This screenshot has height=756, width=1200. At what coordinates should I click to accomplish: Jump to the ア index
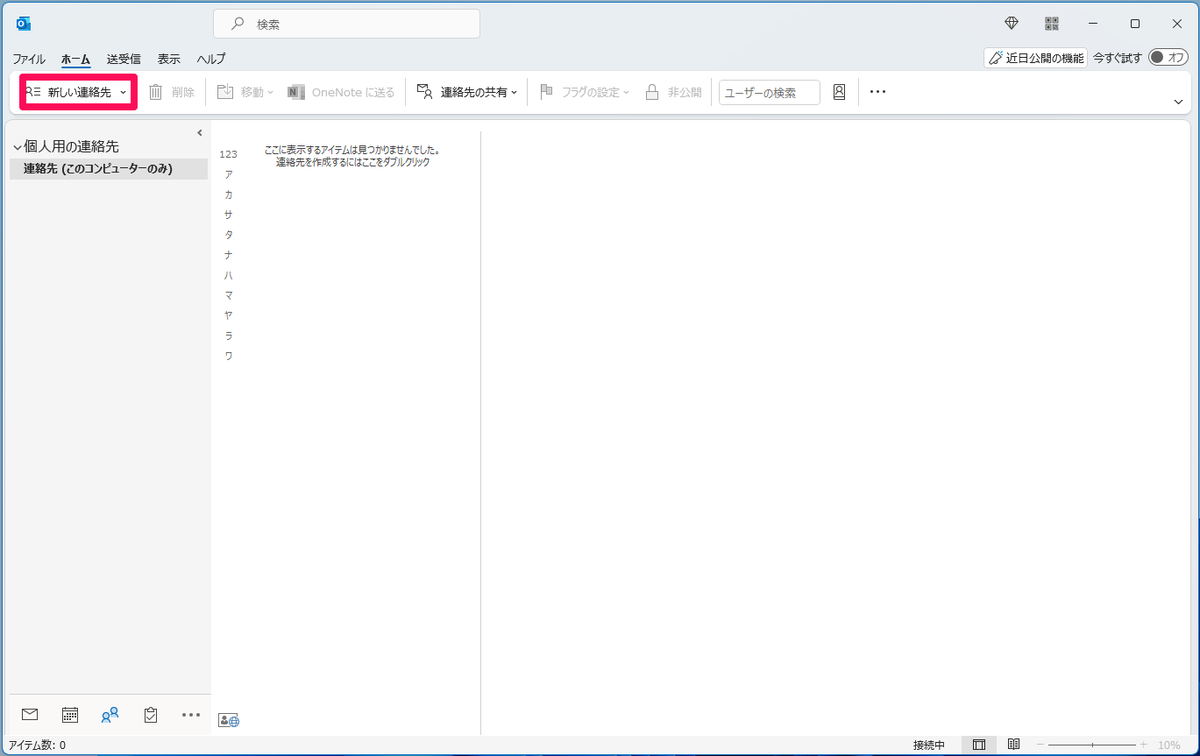pos(228,174)
